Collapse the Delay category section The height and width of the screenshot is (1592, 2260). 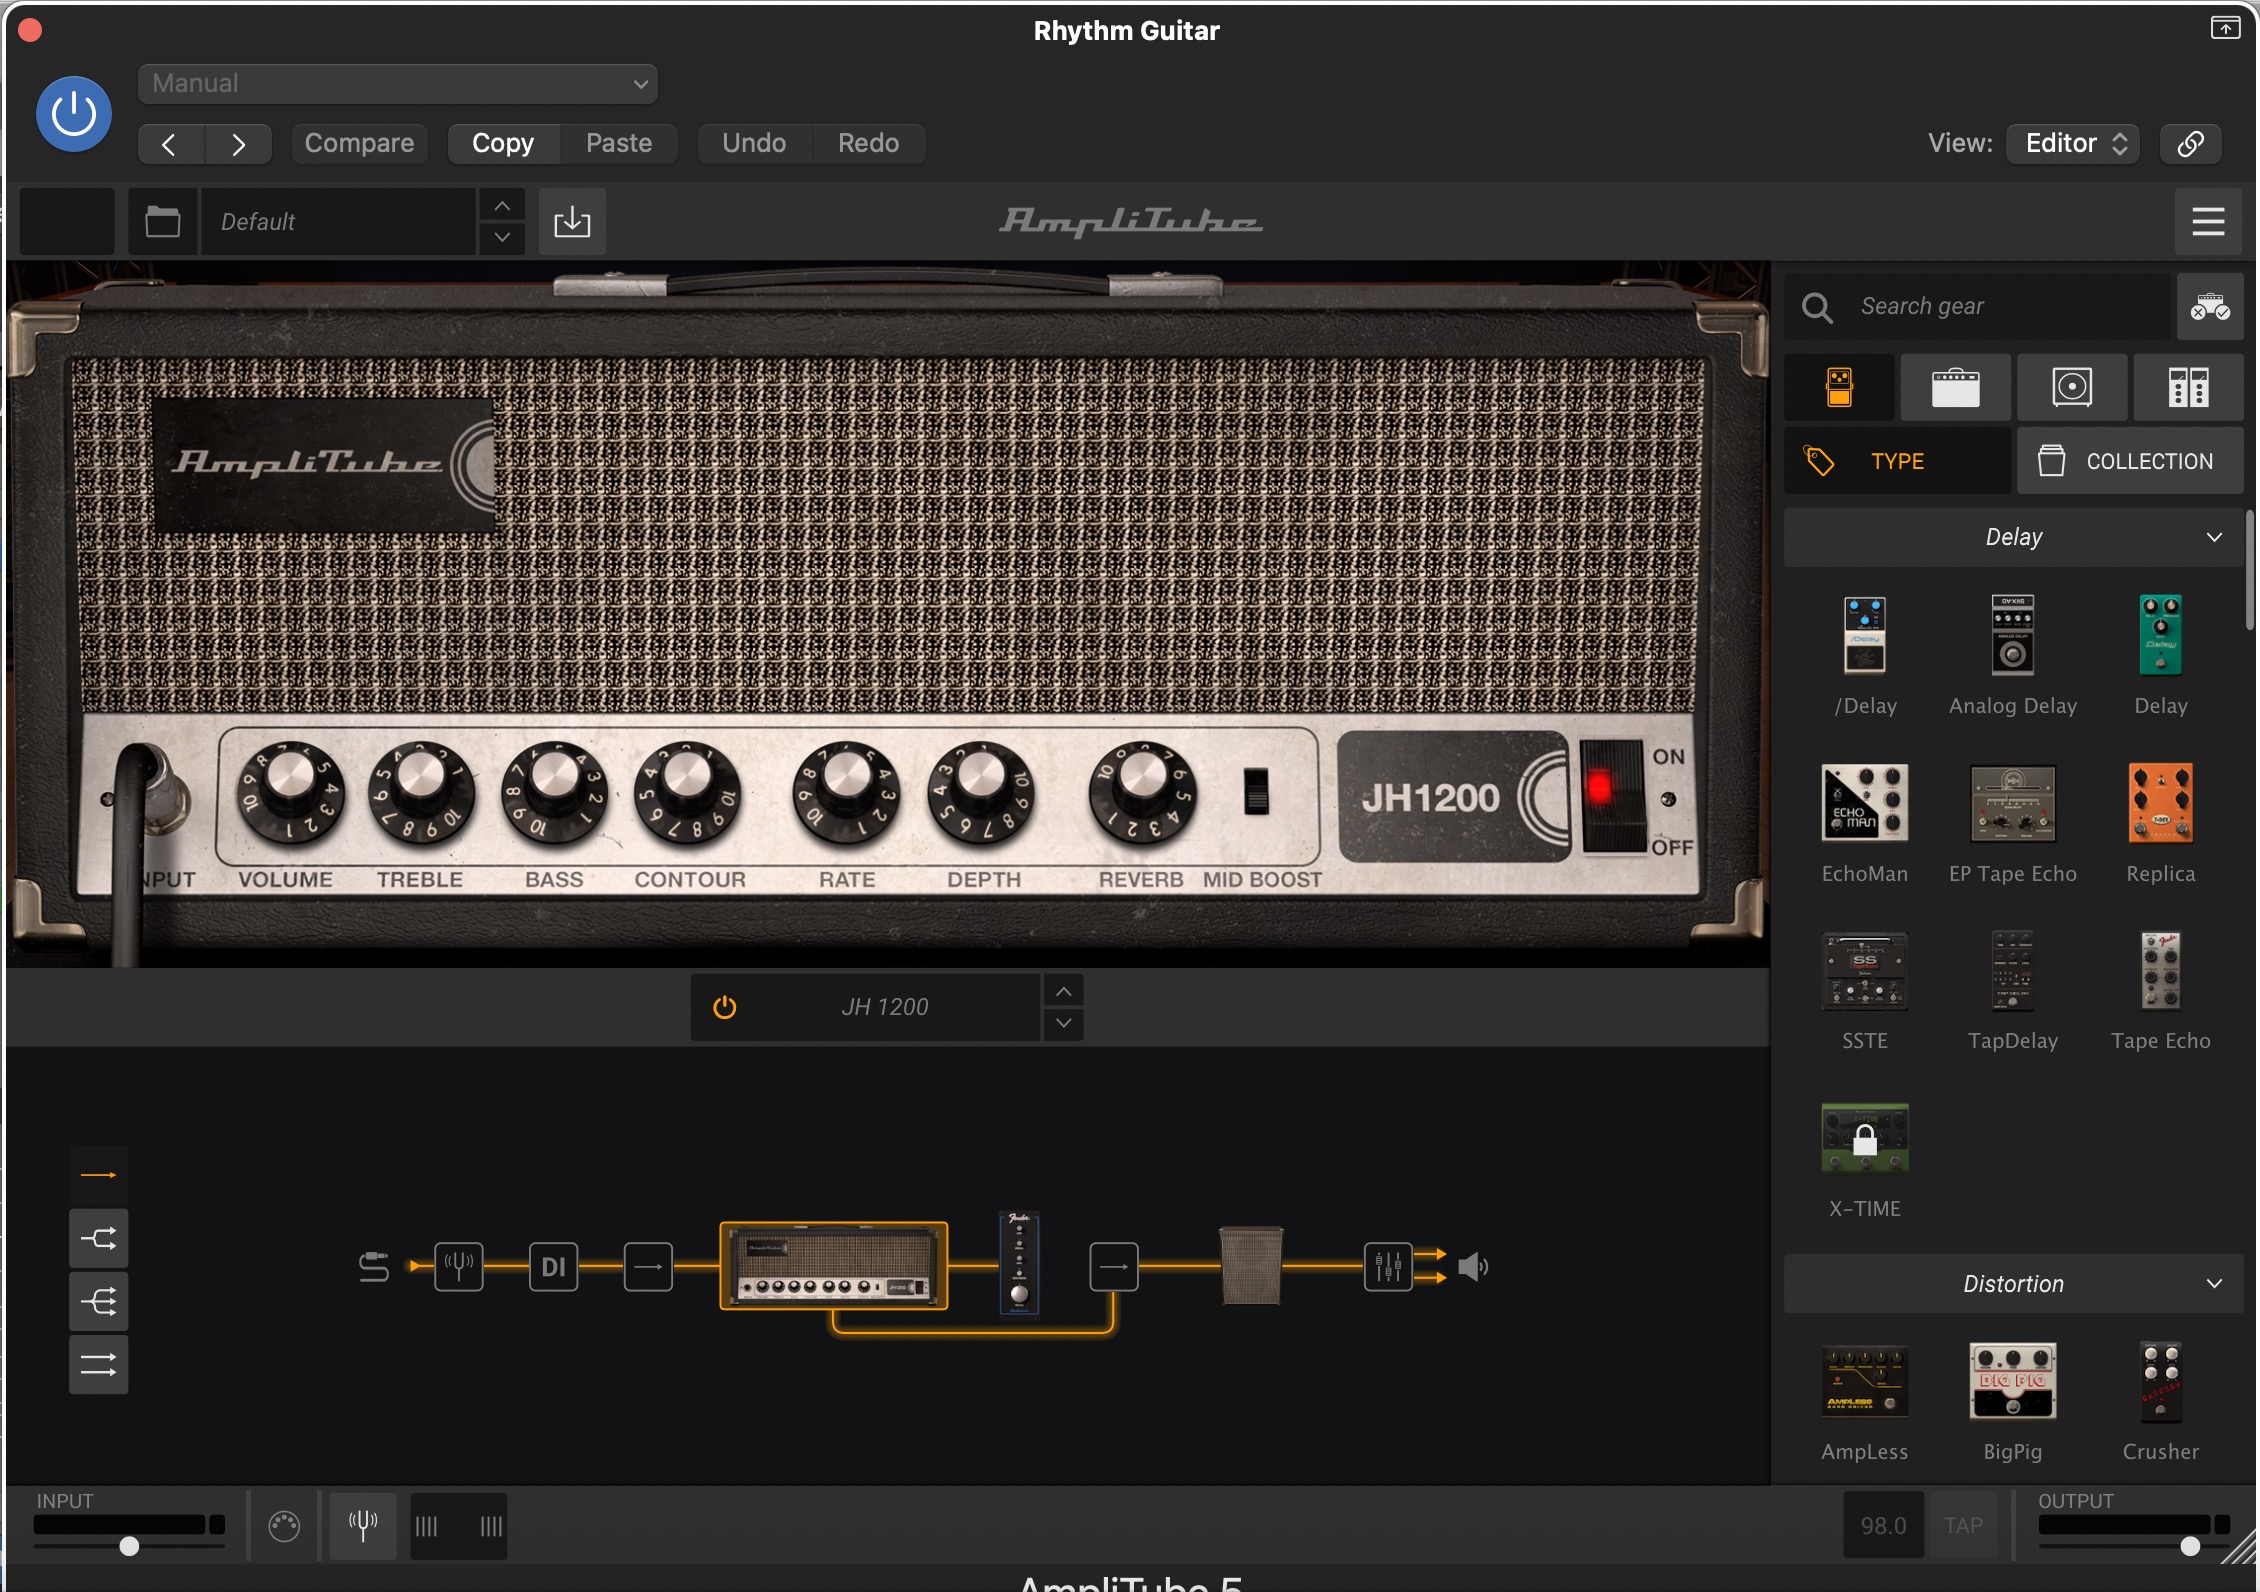(2013, 537)
